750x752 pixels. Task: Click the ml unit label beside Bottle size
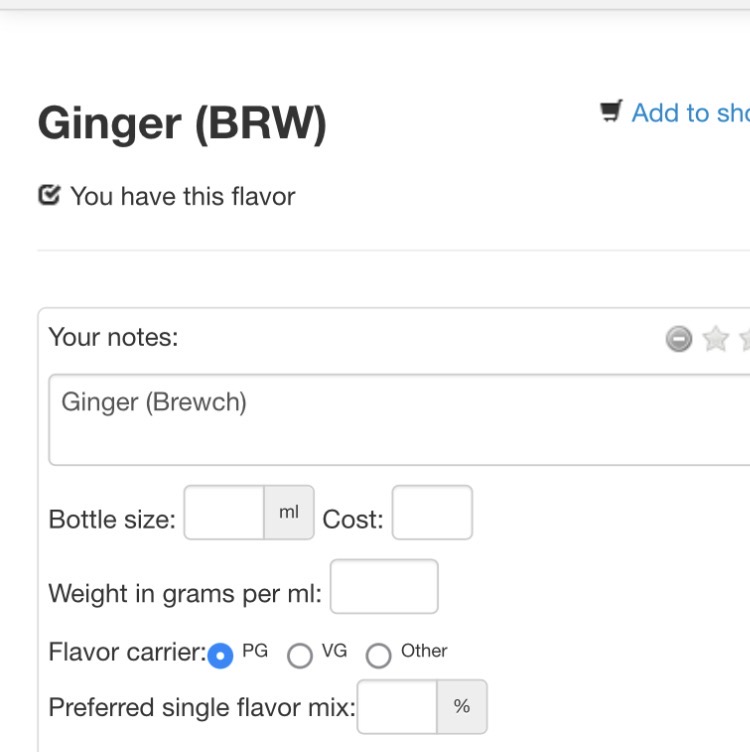point(289,513)
